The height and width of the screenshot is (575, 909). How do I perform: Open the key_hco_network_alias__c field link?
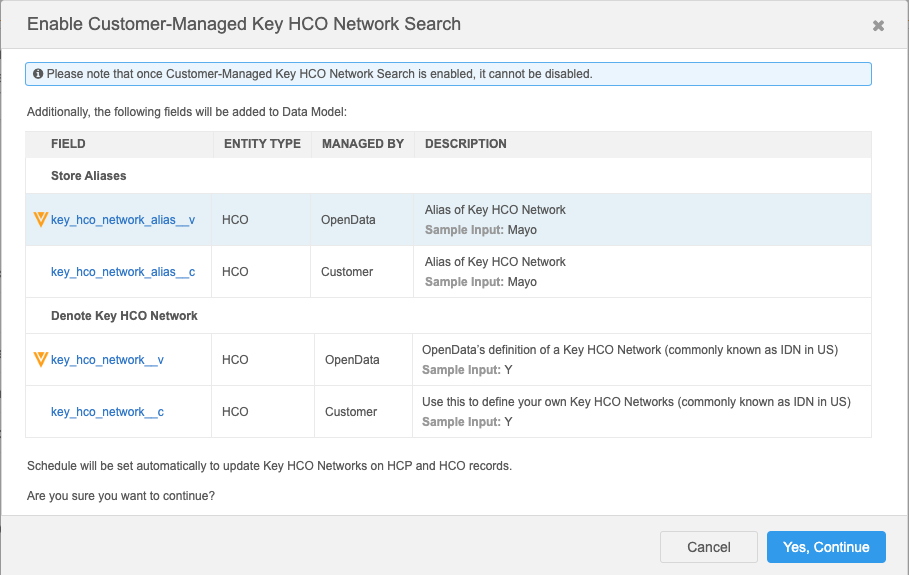coord(123,272)
